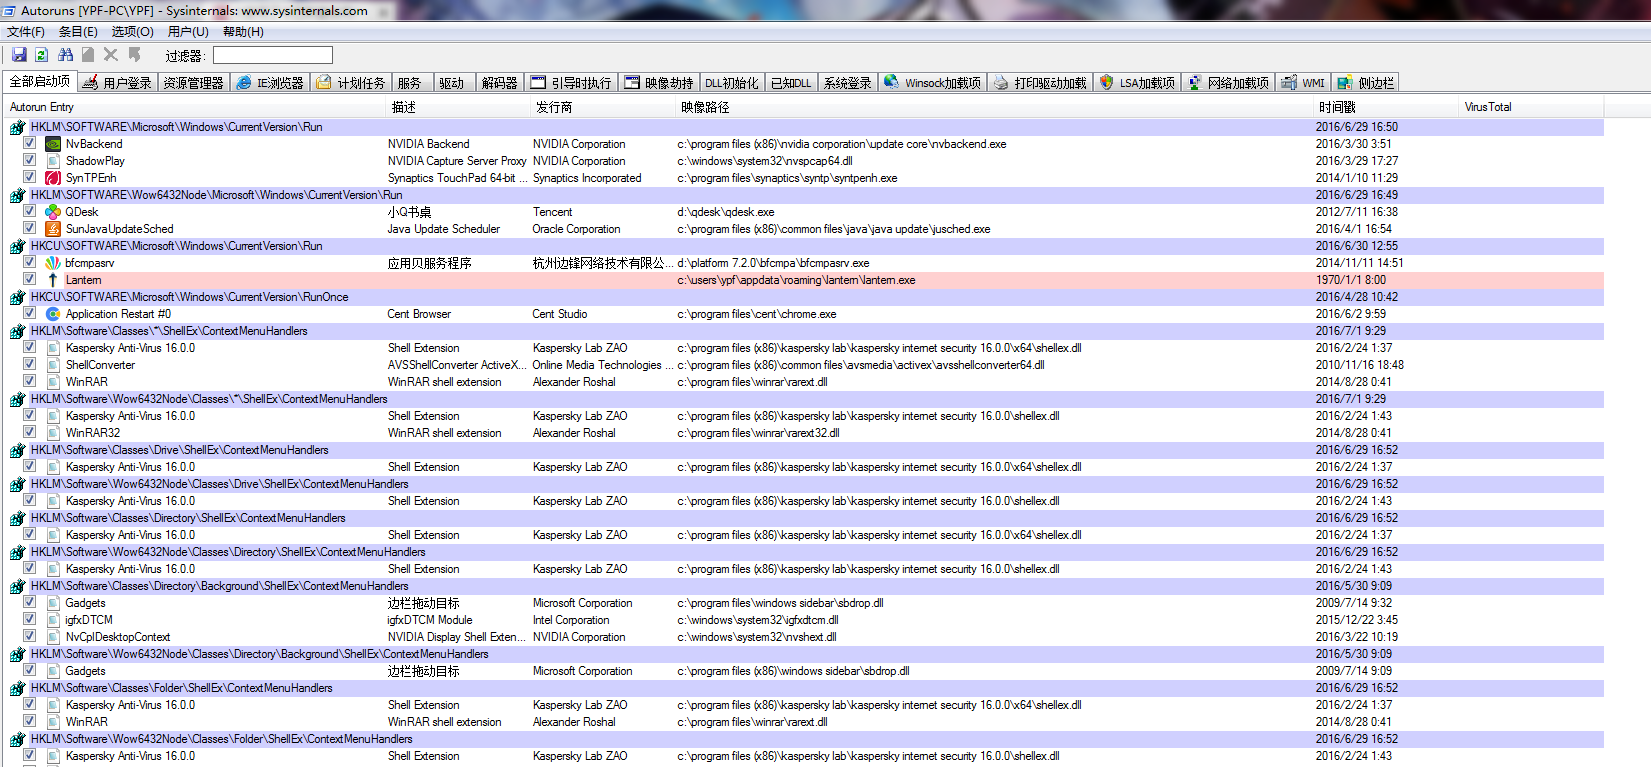This screenshot has width=1651, height=767.
Task: Switch to the IE浏览器 tab
Action: coord(271,83)
